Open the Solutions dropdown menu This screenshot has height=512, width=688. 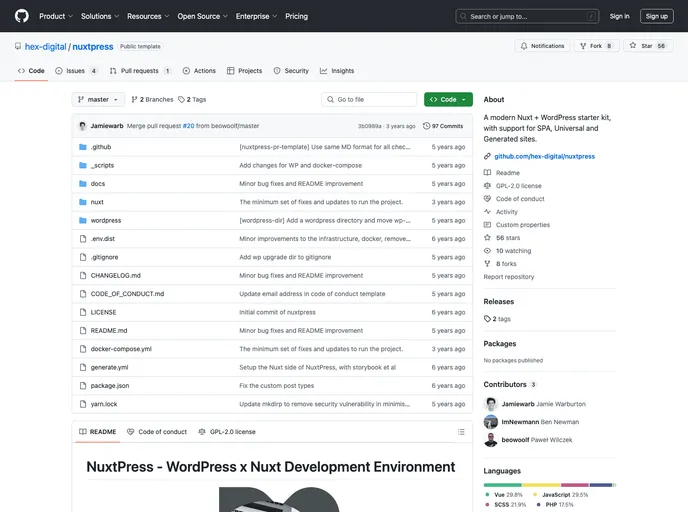pos(100,16)
